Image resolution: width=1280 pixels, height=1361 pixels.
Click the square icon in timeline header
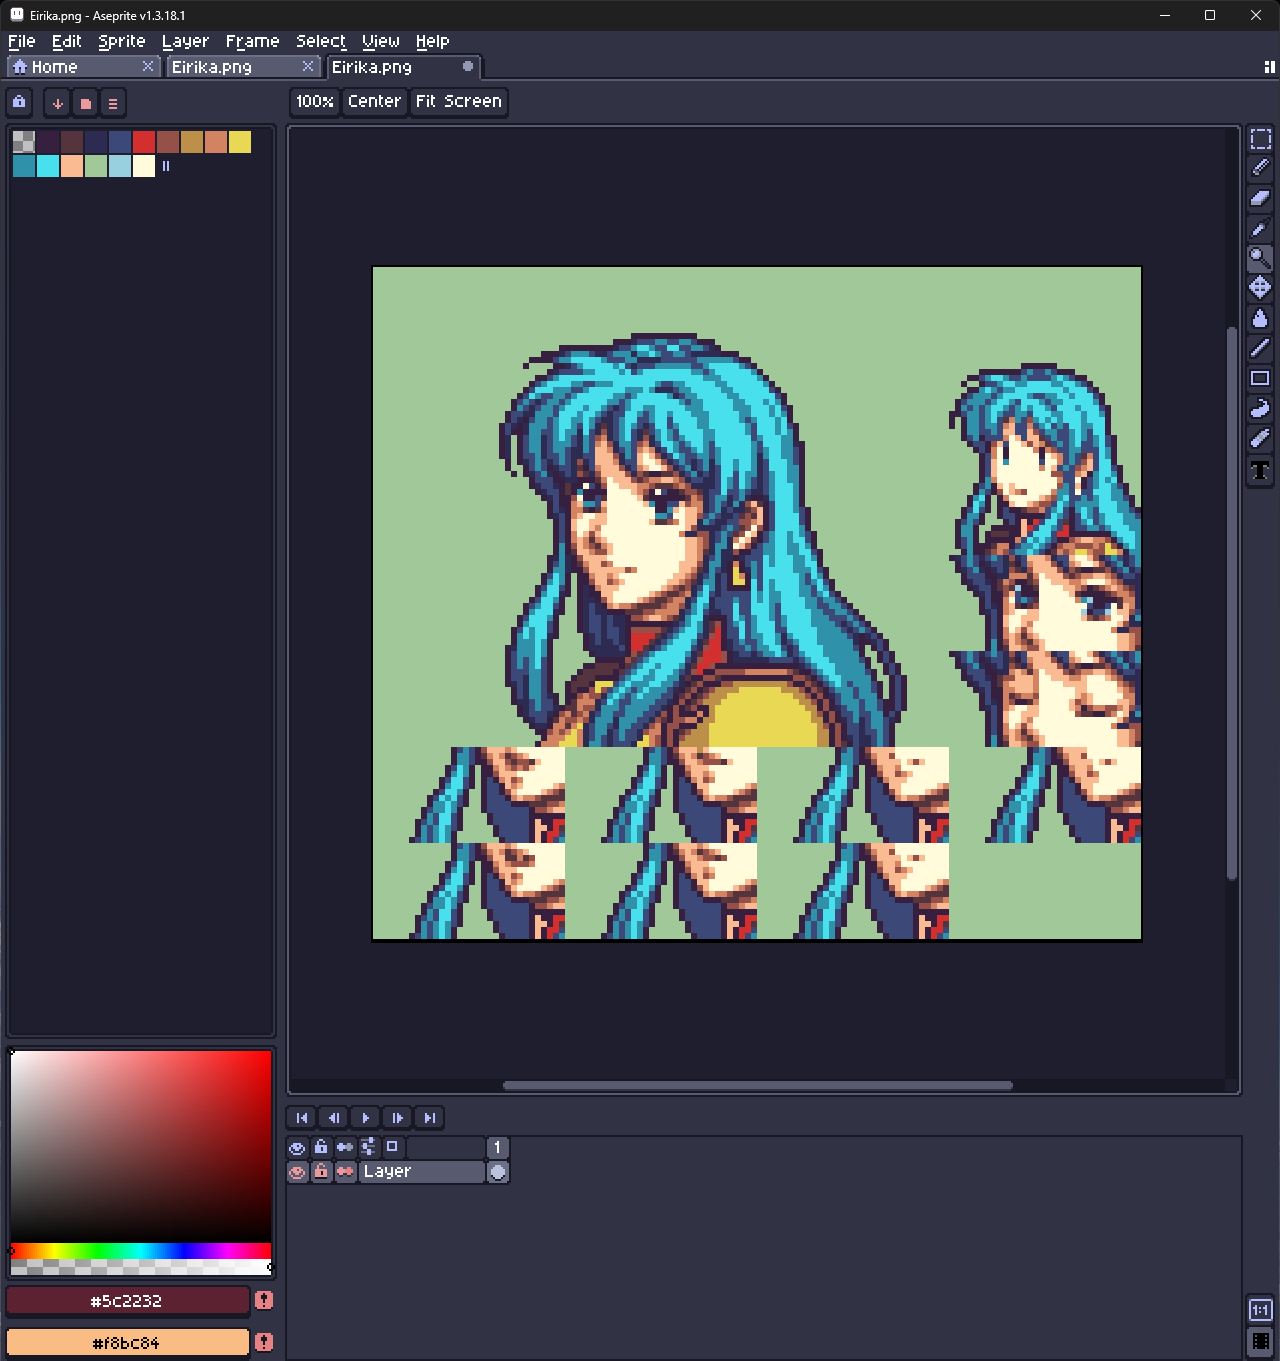click(x=393, y=1147)
